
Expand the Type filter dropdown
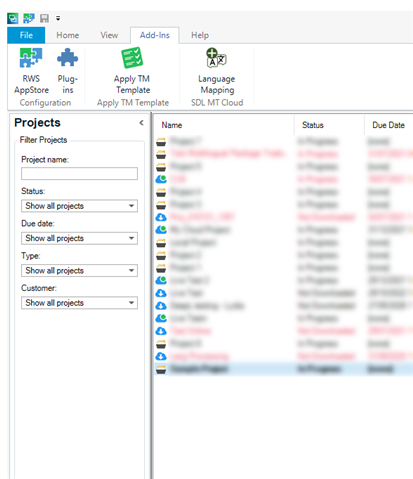click(x=79, y=270)
